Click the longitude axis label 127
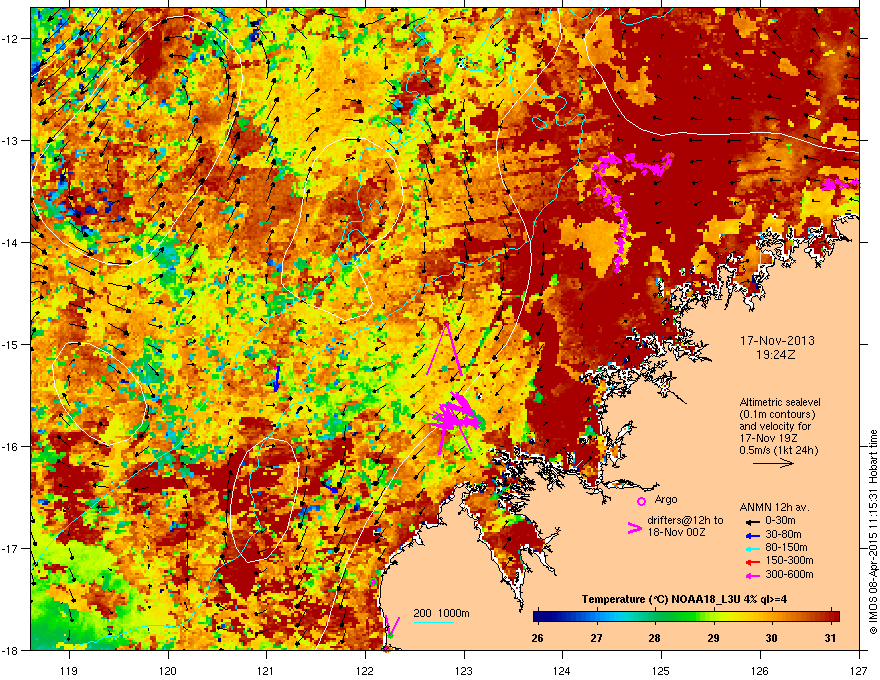The height and width of the screenshot is (680, 880). (x=859, y=670)
